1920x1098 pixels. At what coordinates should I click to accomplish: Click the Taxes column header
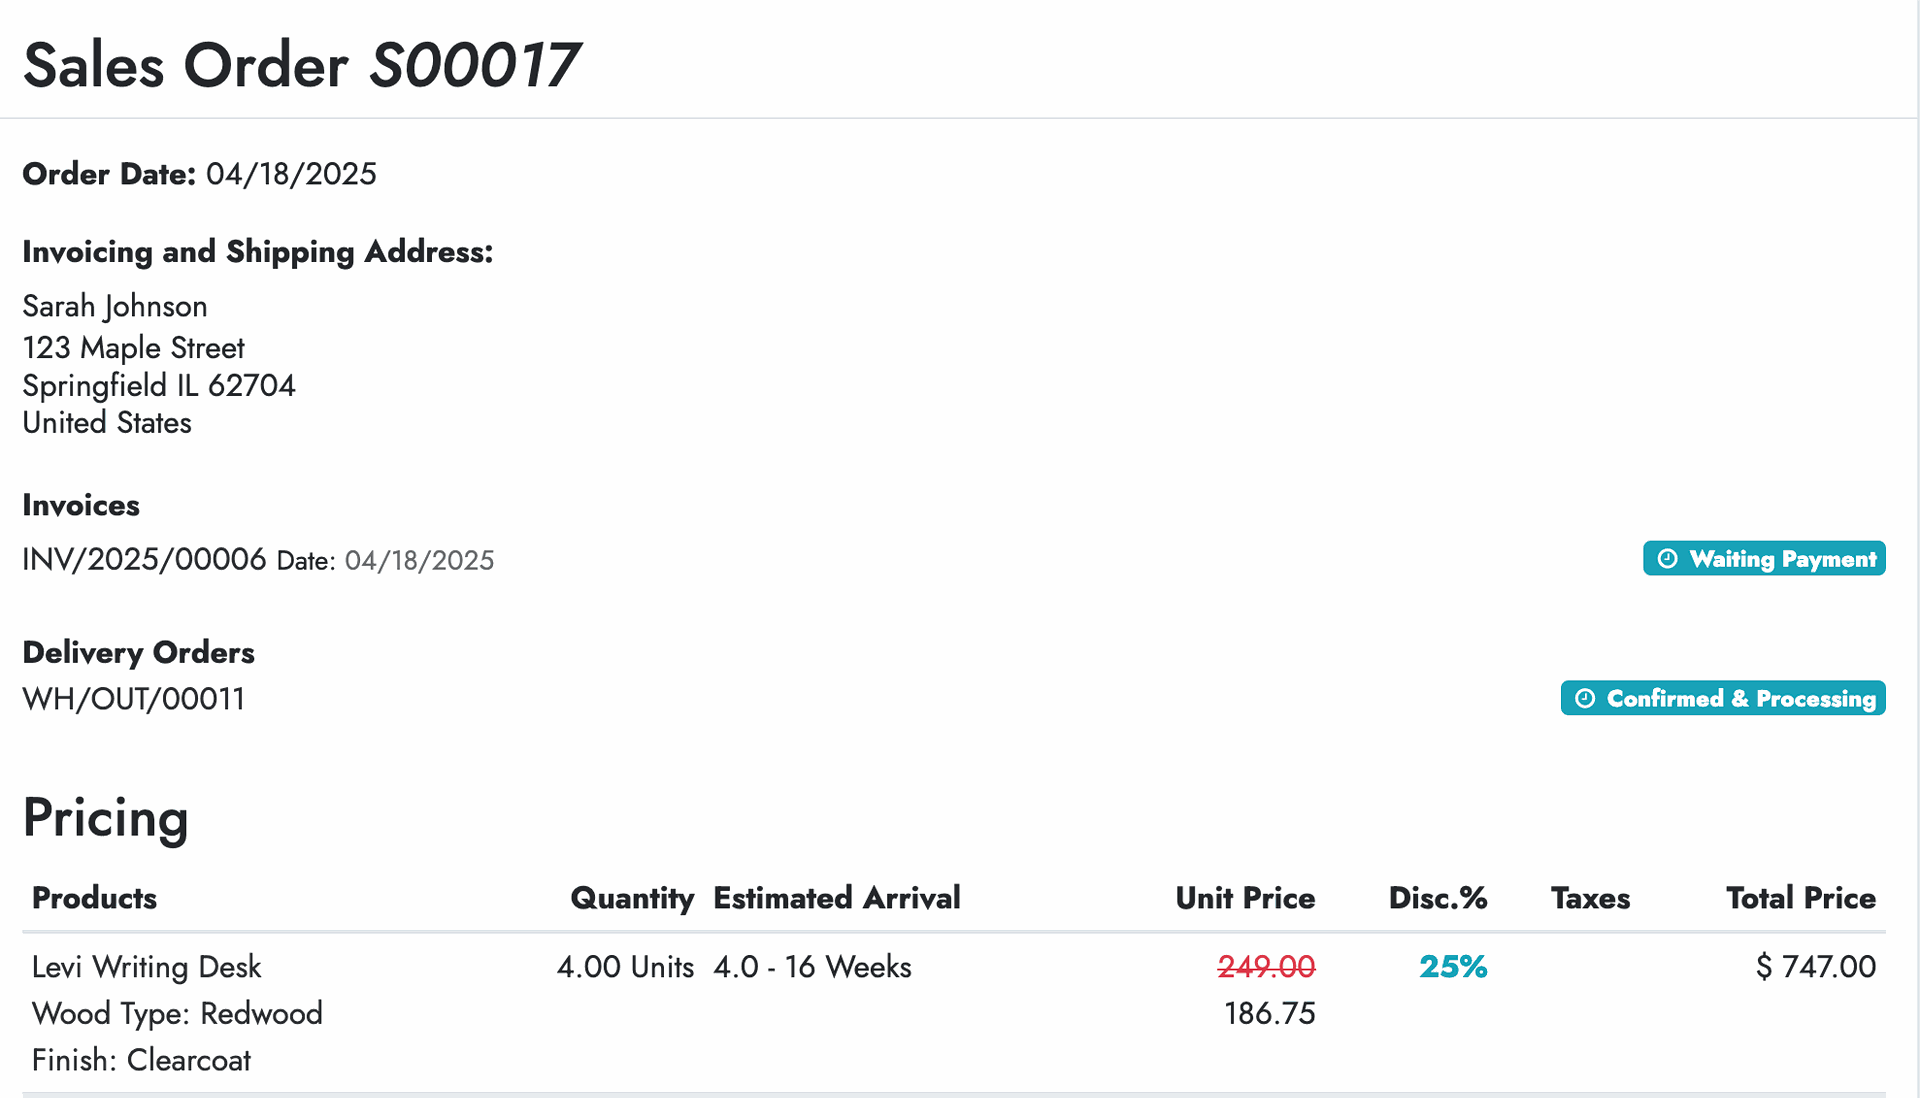point(1590,898)
